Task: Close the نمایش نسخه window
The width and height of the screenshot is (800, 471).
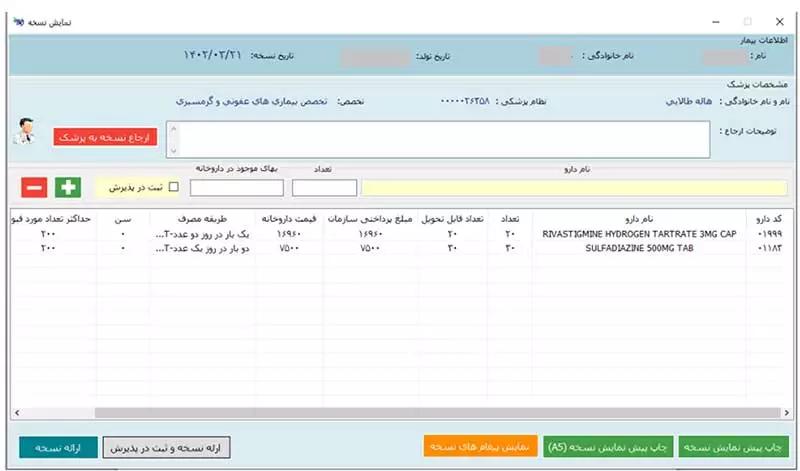Action: (x=780, y=21)
